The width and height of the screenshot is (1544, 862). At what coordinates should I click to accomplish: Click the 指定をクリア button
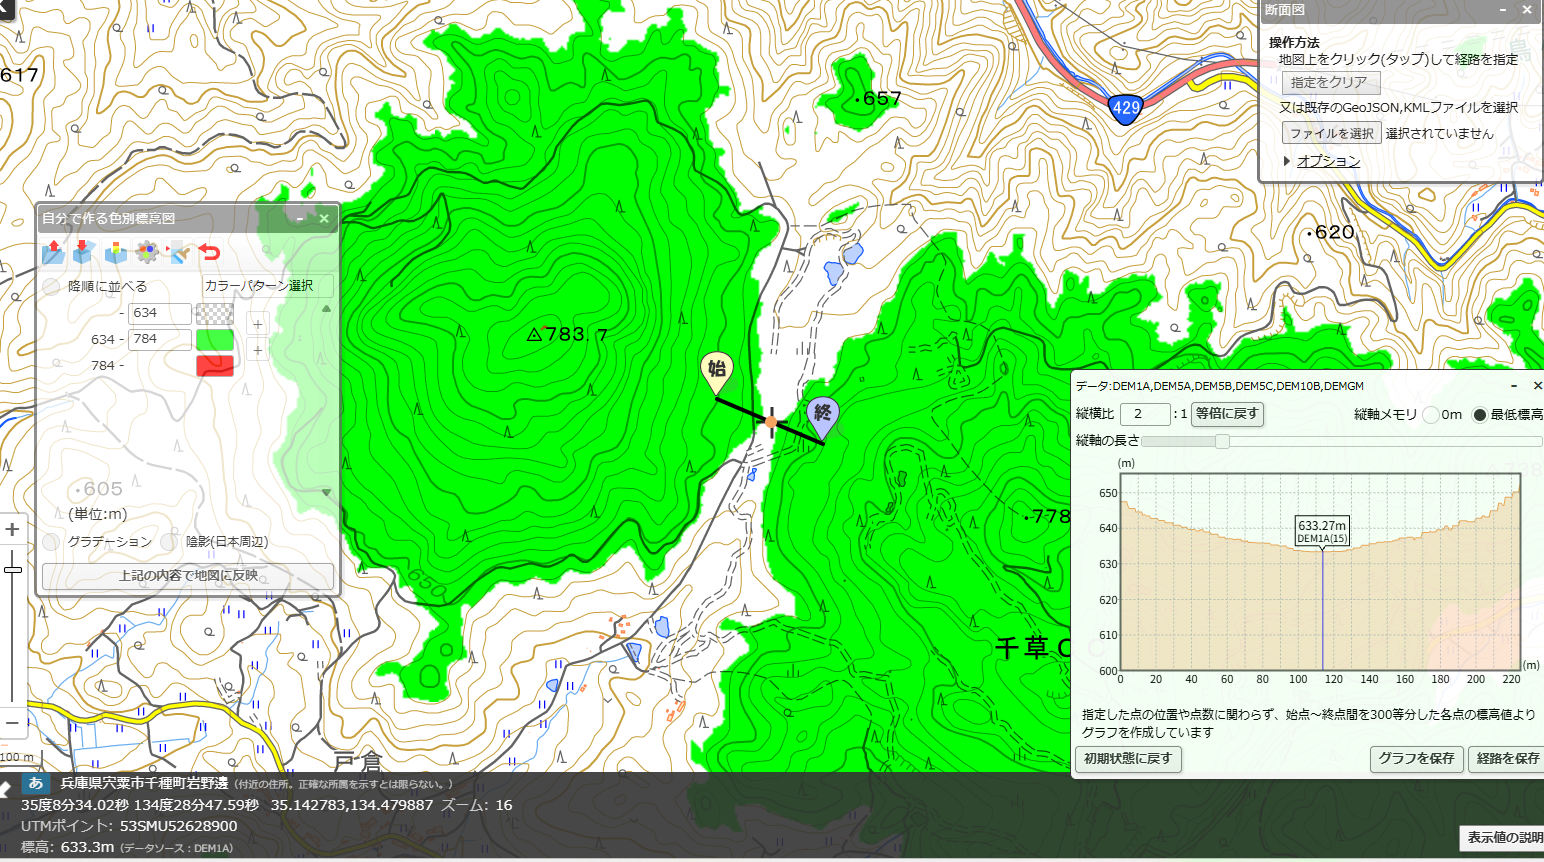(x=1331, y=83)
